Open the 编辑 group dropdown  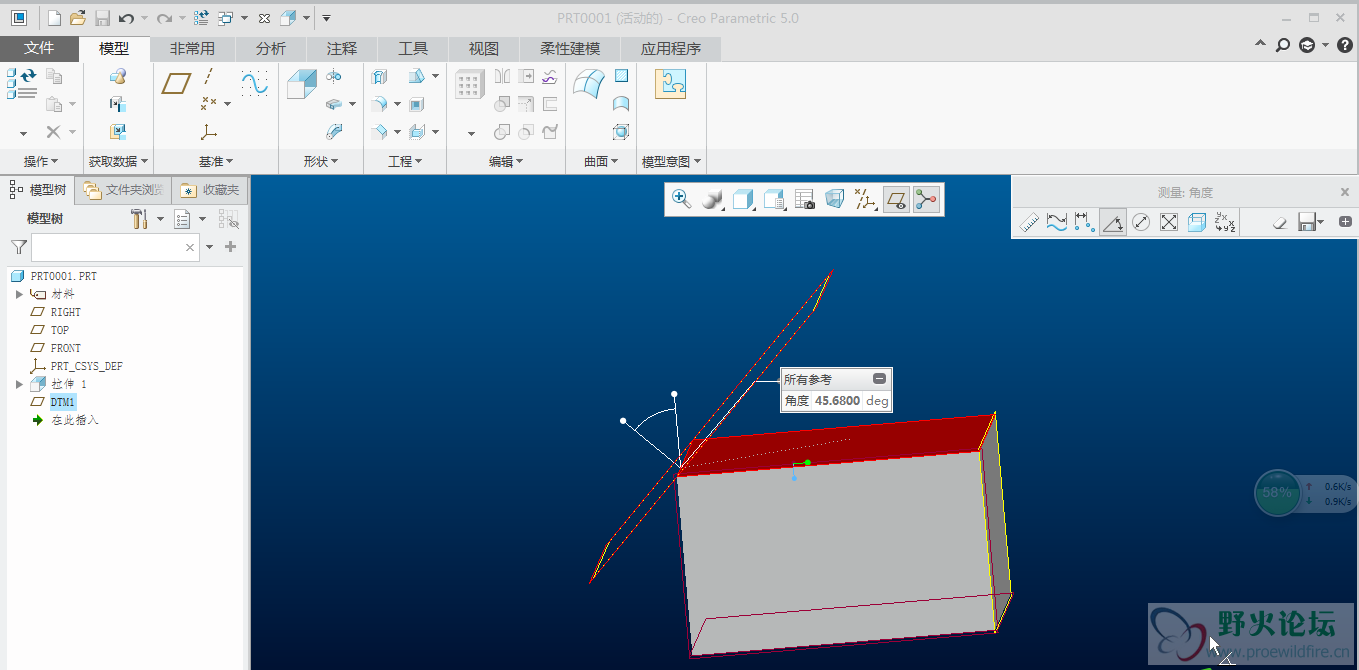point(506,161)
